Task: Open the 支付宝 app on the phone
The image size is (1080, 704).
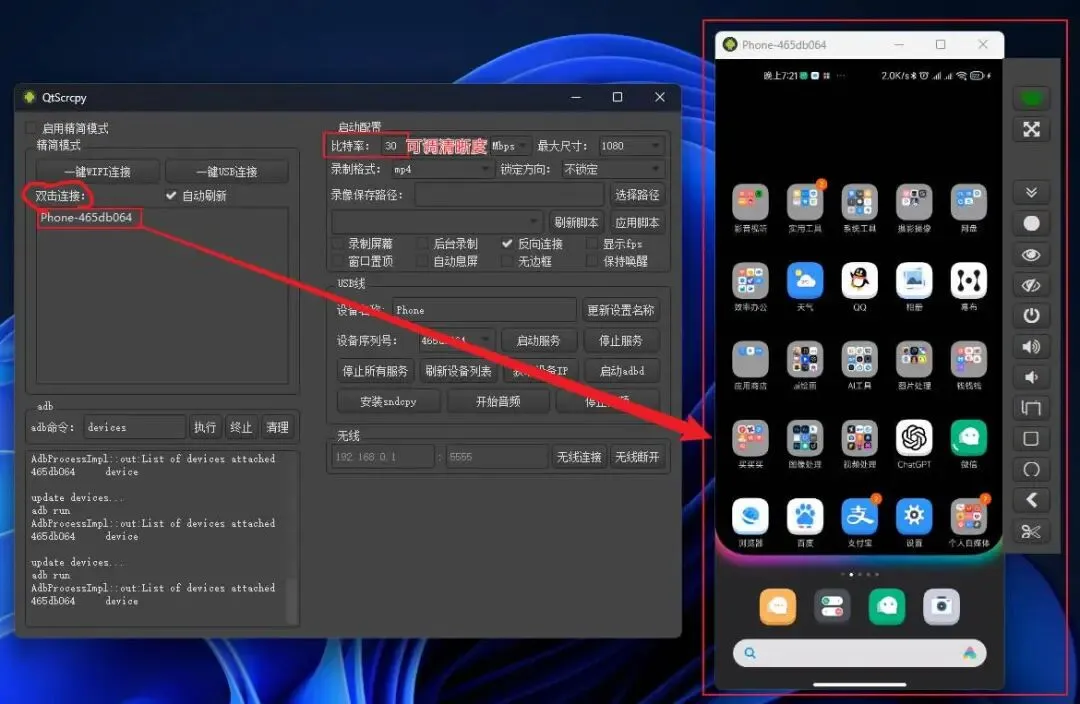Action: [x=860, y=516]
